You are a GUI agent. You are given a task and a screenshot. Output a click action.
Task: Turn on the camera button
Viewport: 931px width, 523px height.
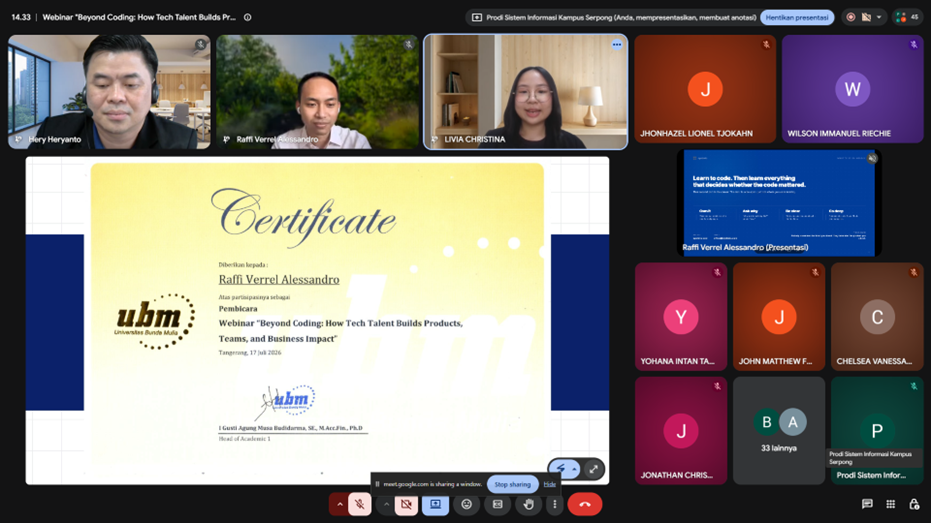[406, 504]
